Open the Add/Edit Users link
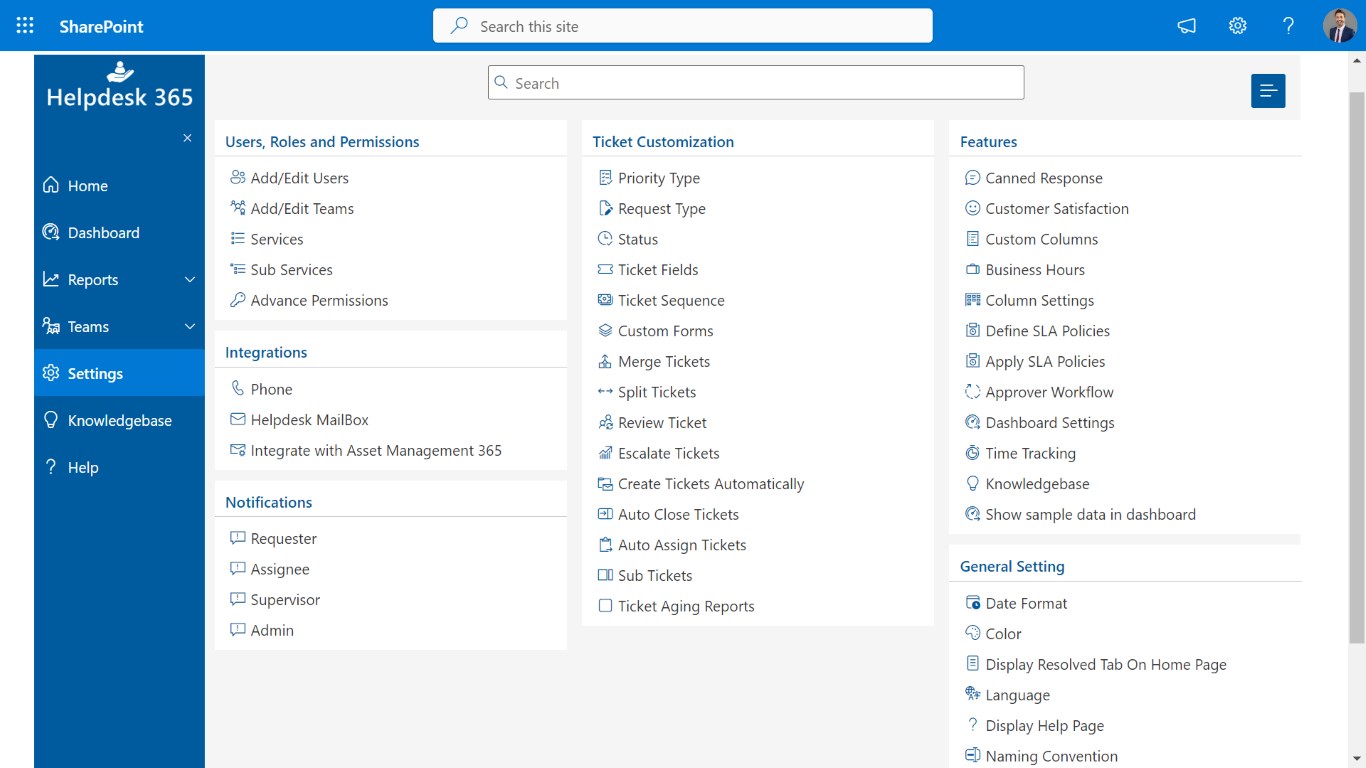1366x768 pixels. (299, 178)
